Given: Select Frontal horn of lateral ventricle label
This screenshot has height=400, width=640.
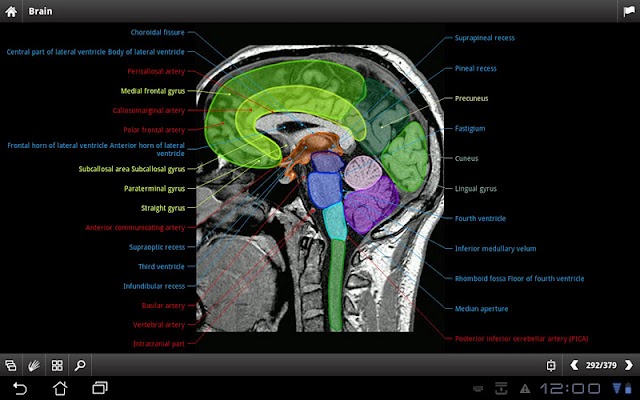Looking at the screenshot, I should tap(96, 149).
